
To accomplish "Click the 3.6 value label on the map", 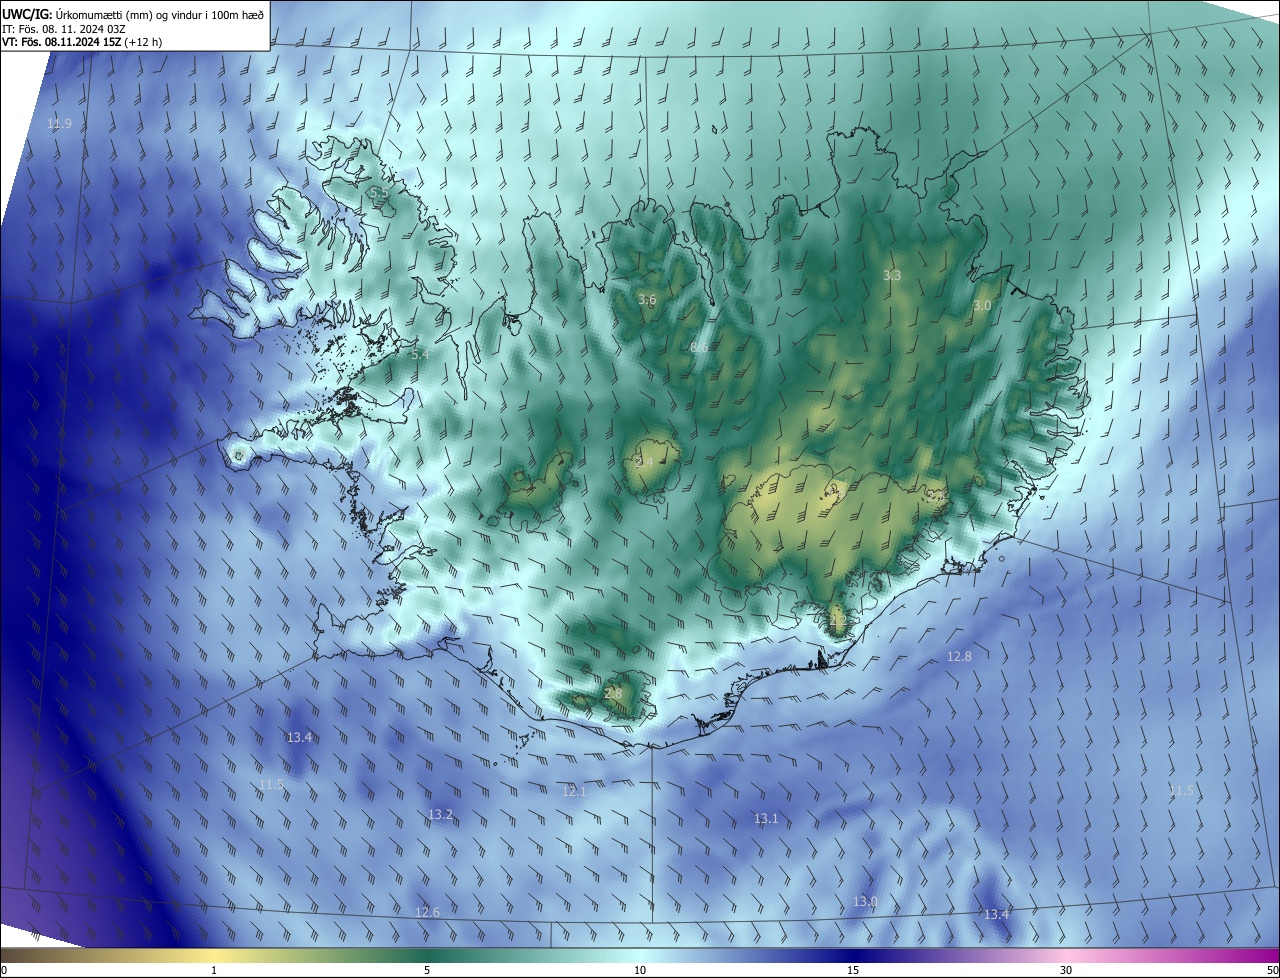I will (x=647, y=299).
